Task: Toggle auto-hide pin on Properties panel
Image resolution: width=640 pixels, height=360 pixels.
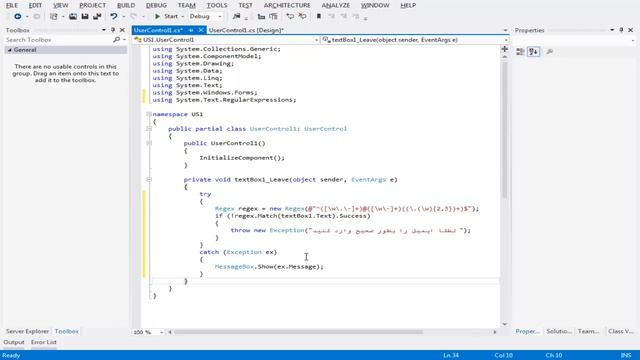Action: (x=621, y=30)
